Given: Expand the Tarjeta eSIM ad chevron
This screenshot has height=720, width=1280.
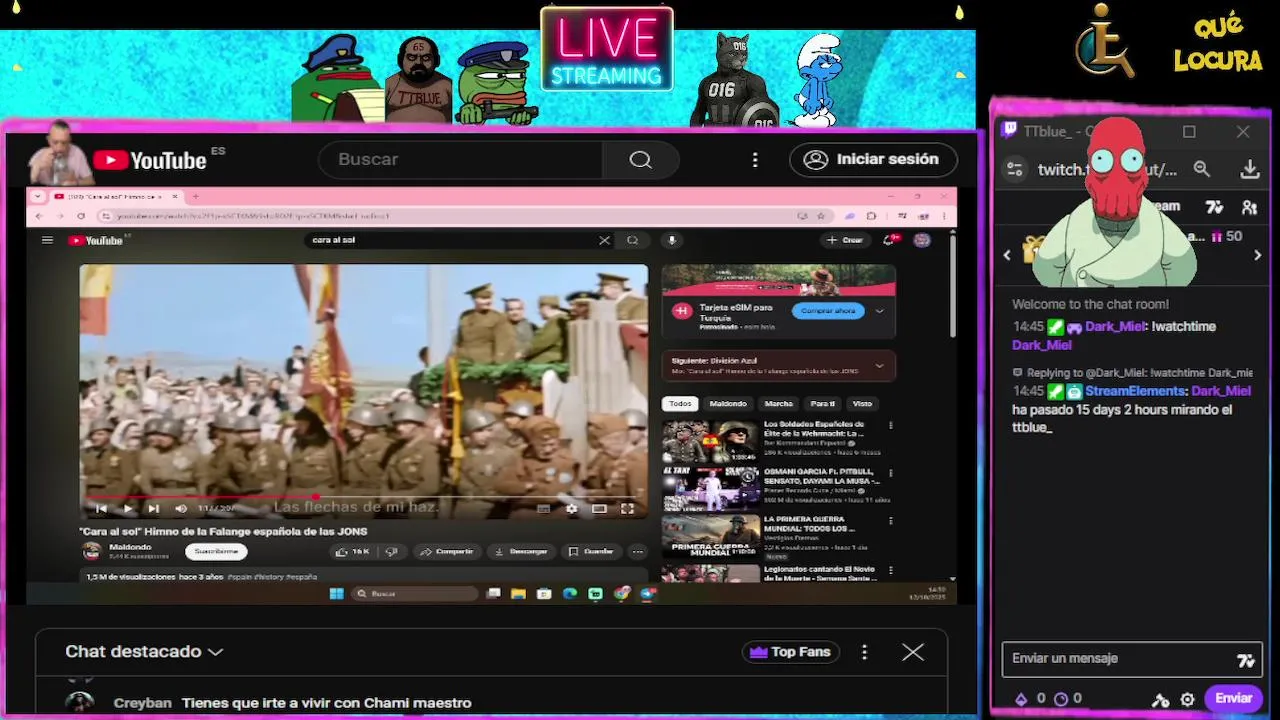Looking at the screenshot, I should point(879,311).
